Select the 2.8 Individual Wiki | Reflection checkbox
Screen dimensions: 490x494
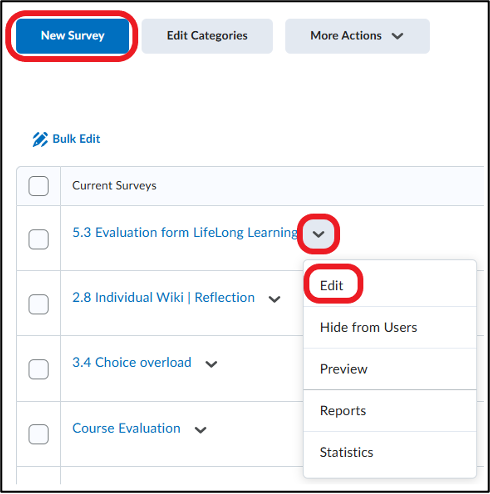39,304
